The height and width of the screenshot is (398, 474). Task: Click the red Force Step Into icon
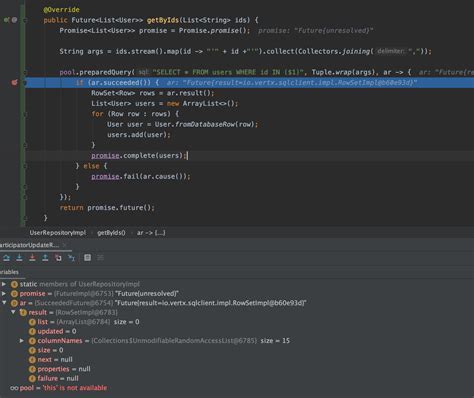(x=32, y=258)
